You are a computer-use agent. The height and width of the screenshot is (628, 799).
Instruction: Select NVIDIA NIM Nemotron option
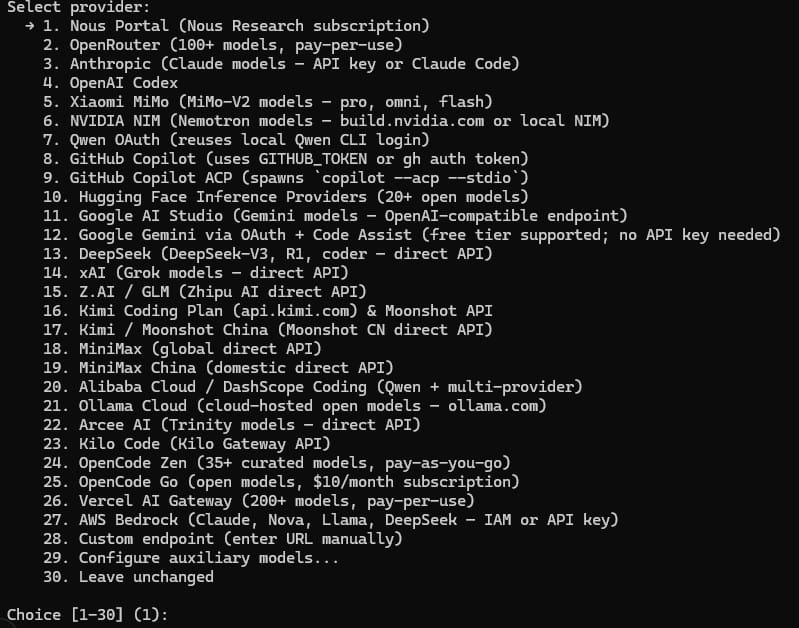click(x=326, y=121)
